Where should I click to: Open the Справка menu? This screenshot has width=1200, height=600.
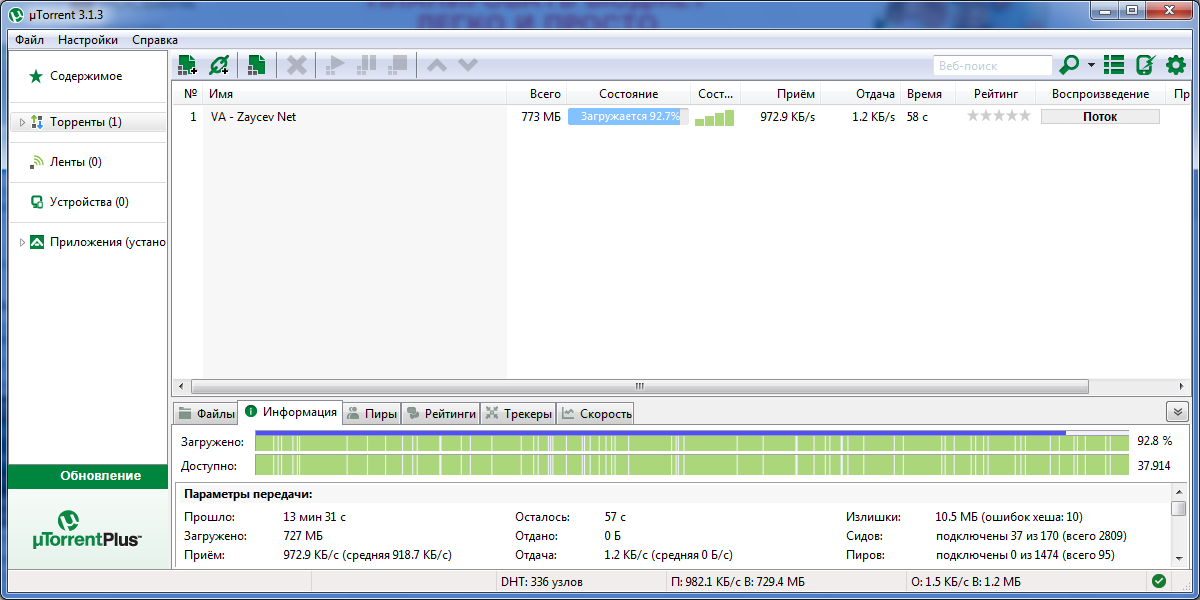155,40
